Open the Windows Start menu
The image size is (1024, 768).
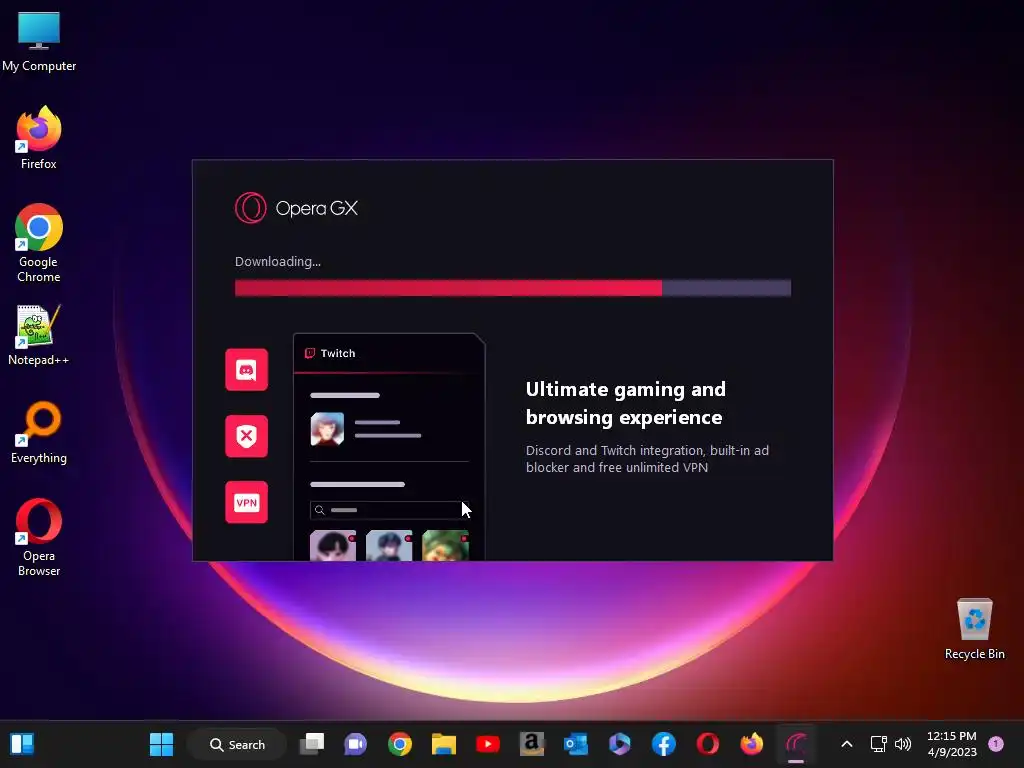click(161, 744)
